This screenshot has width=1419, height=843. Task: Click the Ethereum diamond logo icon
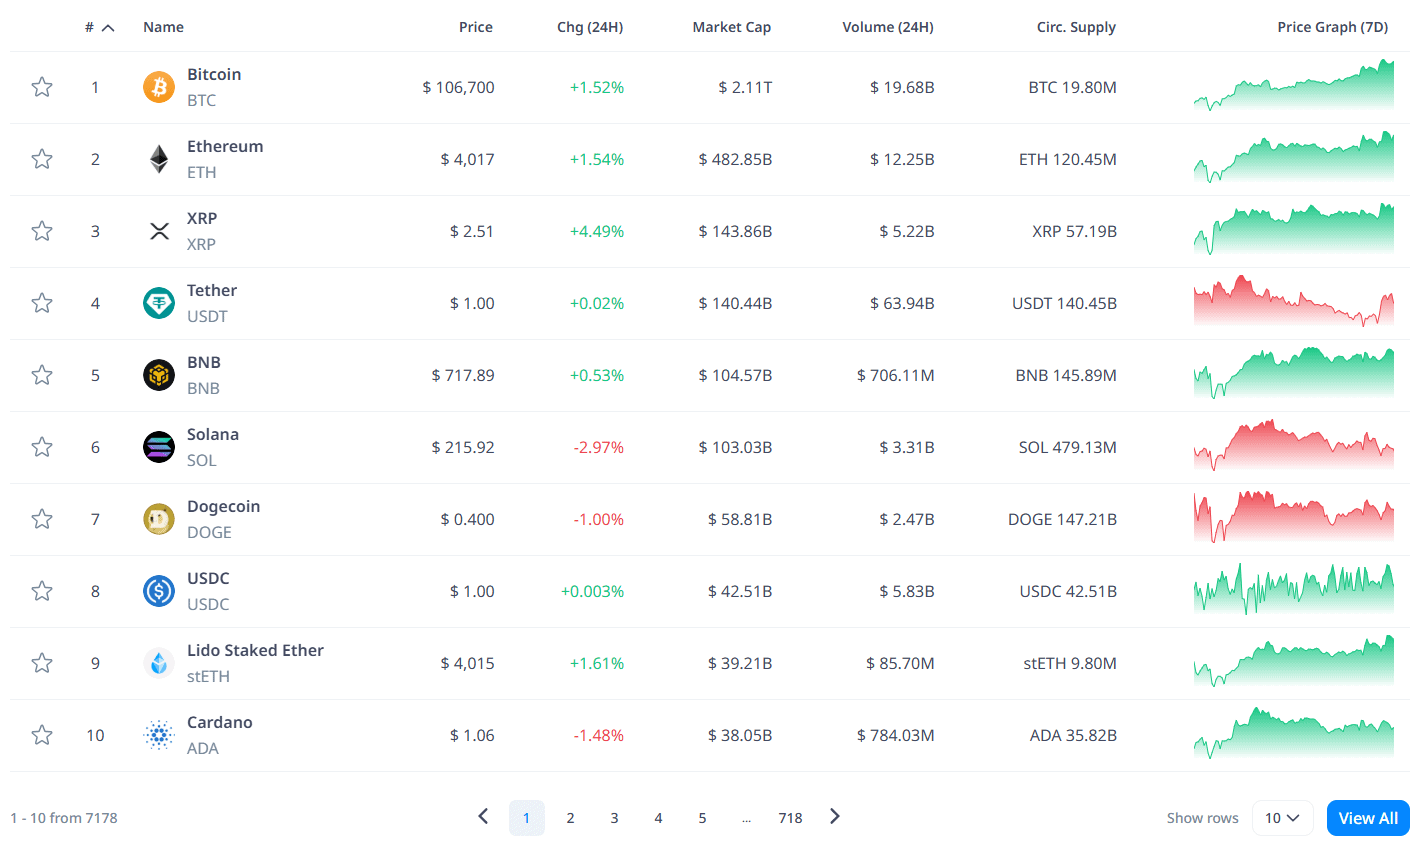pyautogui.click(x=159, y=159)
